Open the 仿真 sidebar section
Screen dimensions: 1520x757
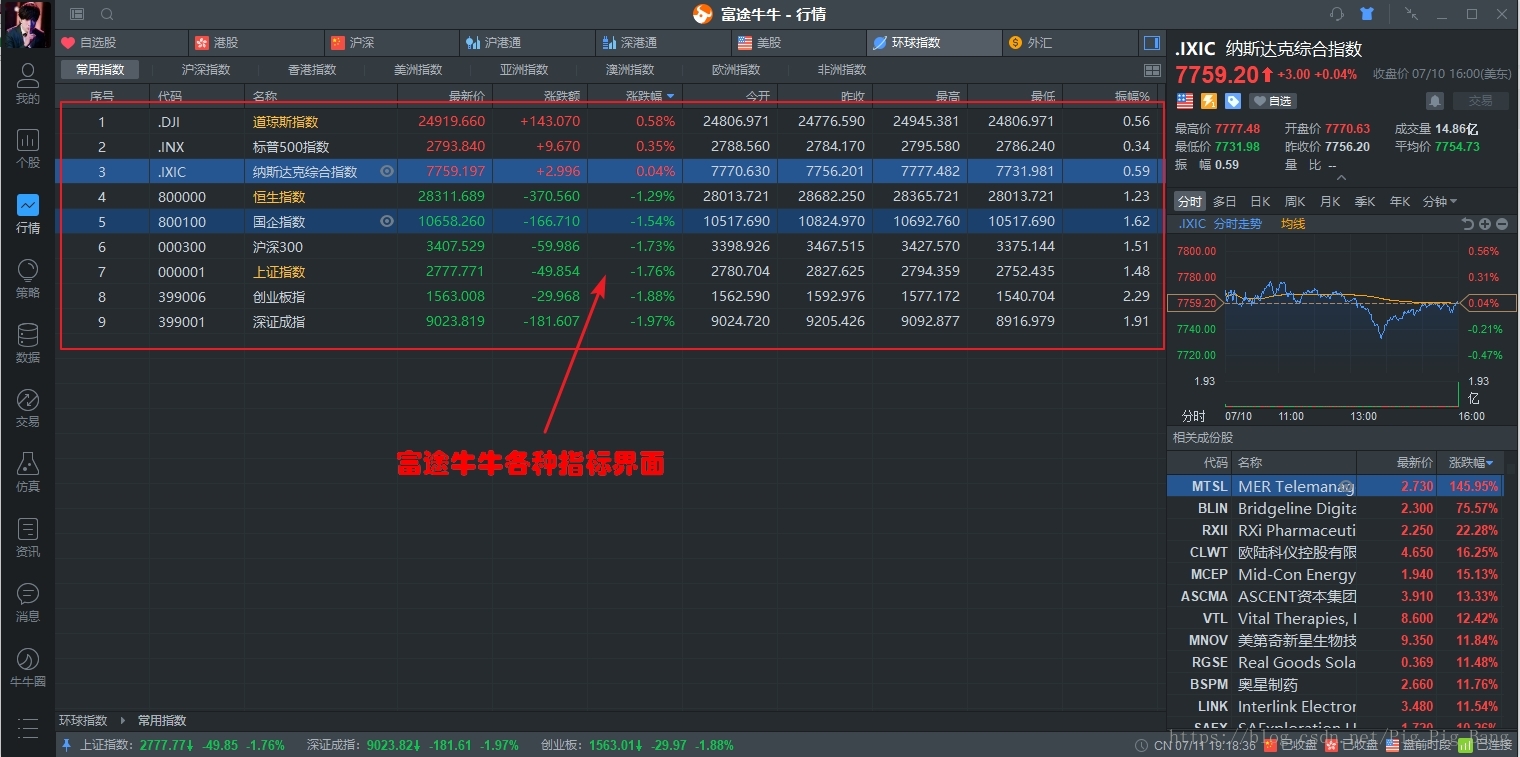click(27, 472)
